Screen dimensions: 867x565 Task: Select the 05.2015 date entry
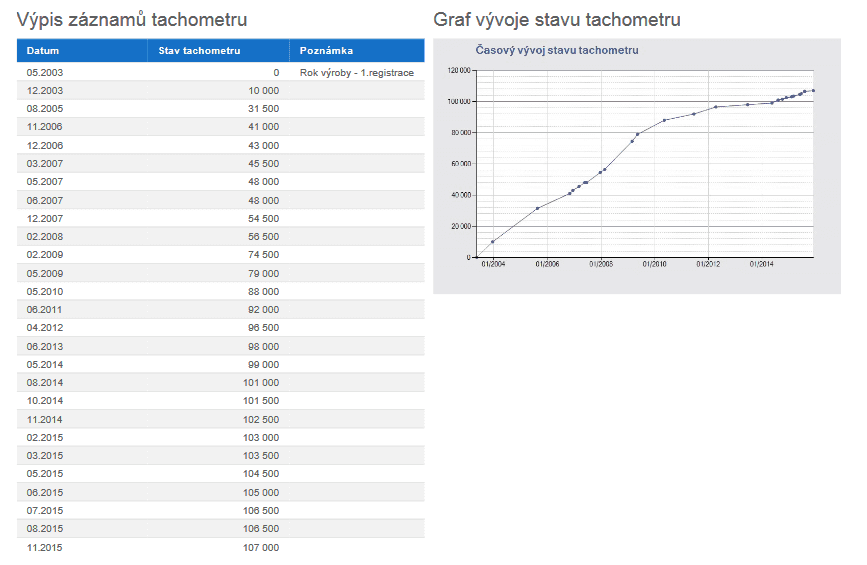[x=45, y=474]
